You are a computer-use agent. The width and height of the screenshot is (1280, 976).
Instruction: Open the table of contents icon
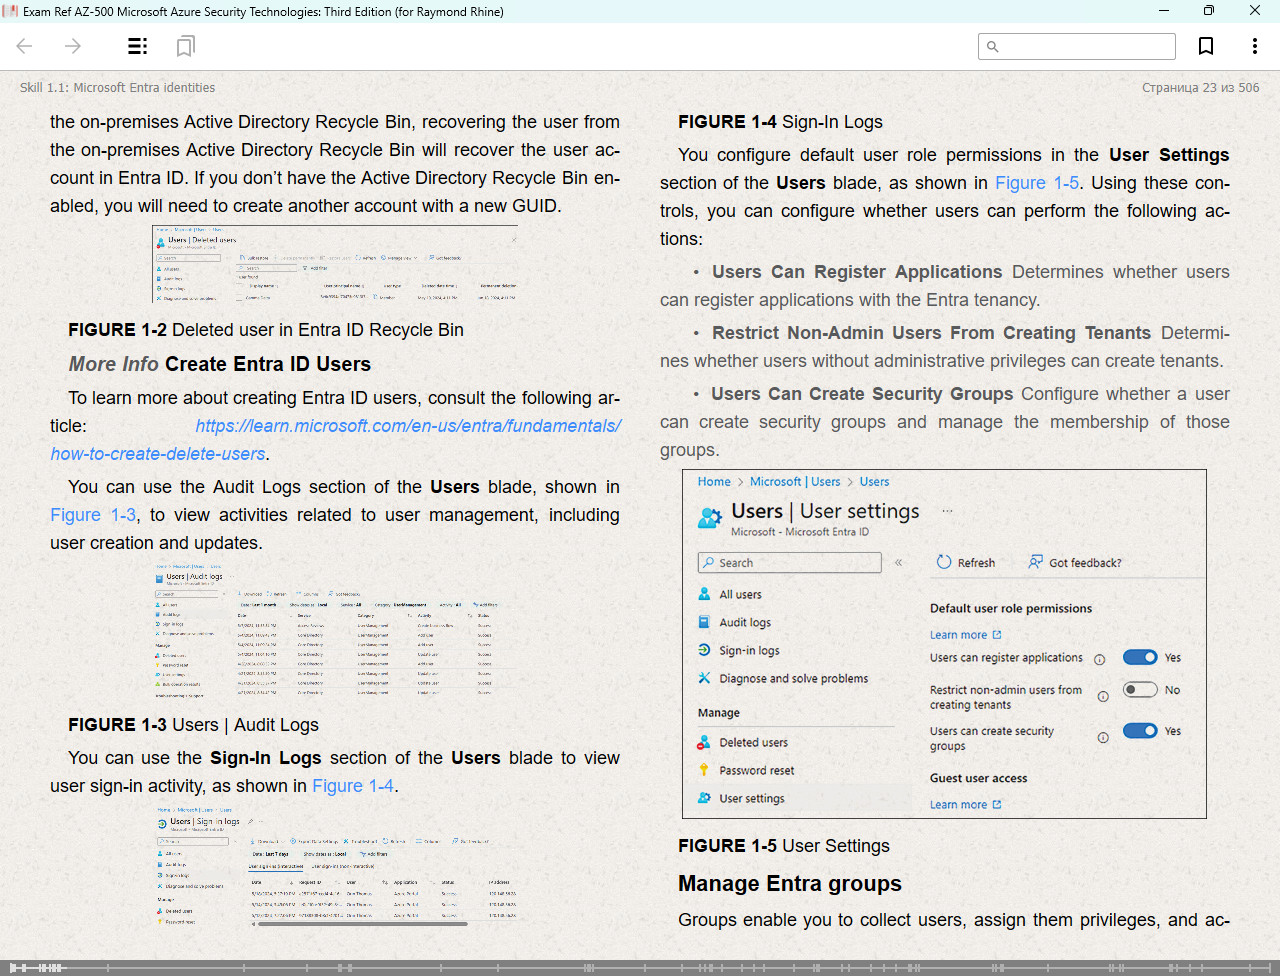(x=138, y=46)
